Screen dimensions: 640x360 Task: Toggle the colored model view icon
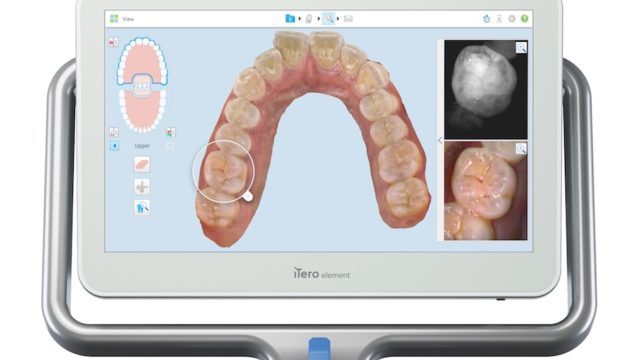tap(171, 132)
